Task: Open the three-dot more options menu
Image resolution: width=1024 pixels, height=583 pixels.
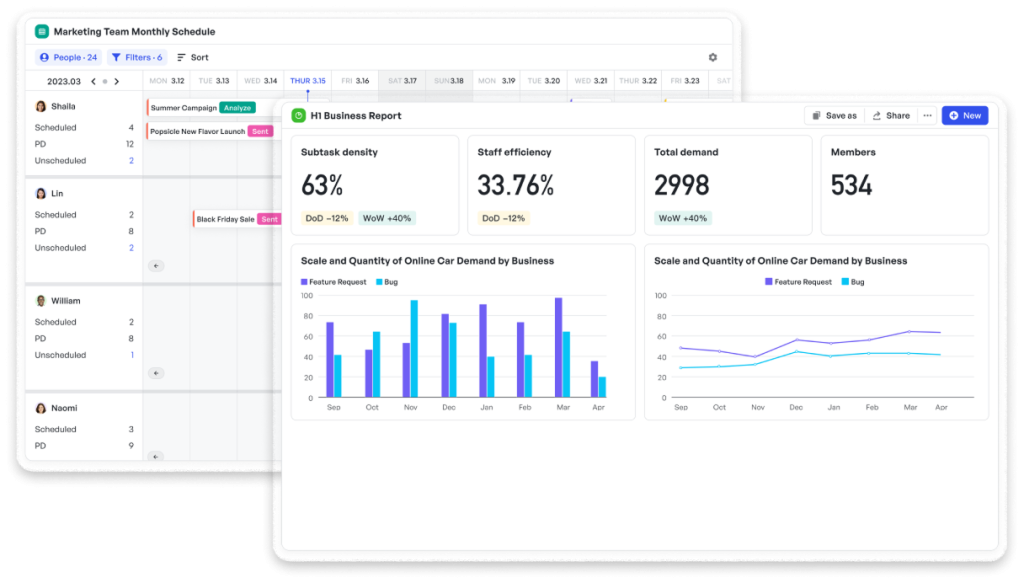Action: tap(927, 116)
